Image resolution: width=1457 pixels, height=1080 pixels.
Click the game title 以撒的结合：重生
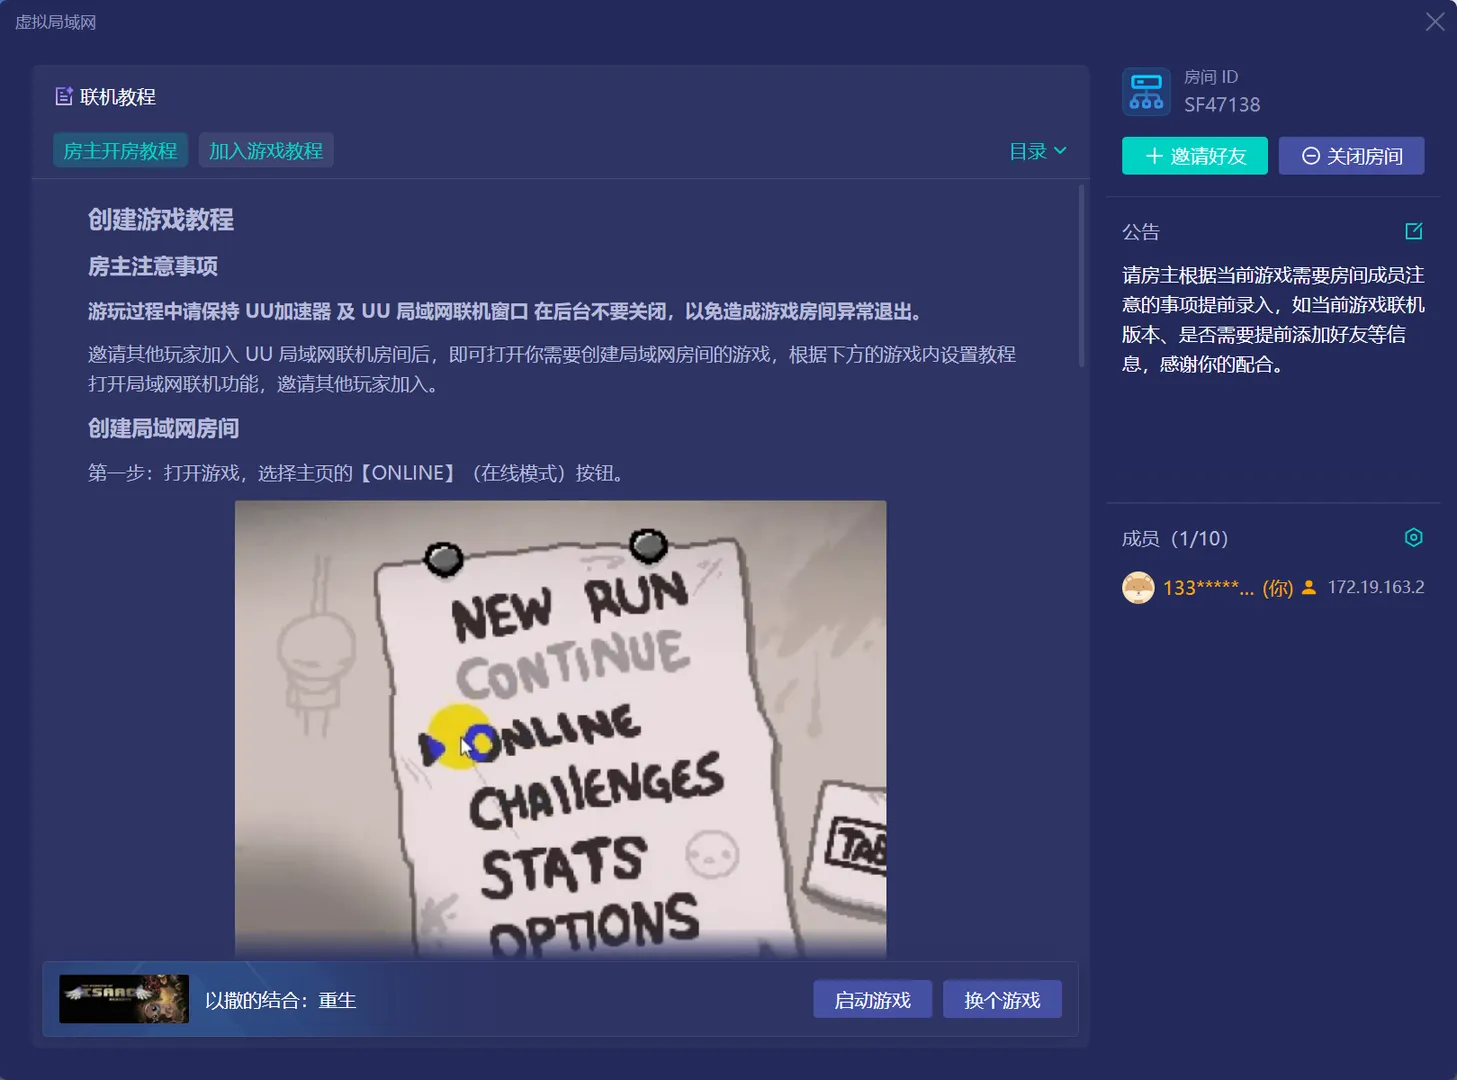coord(281,1000)
